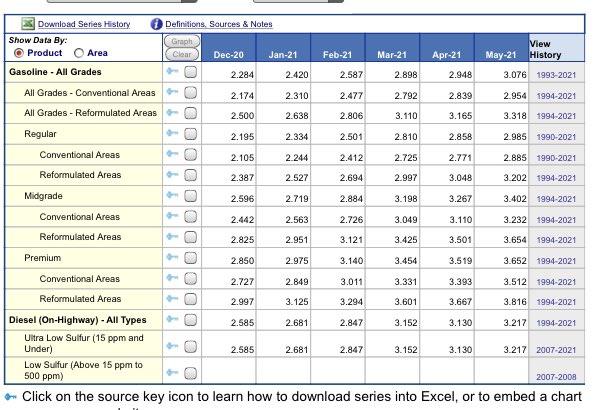Viewport: 609px width, 410px height.
Task: Click the value 3.454 in Premium row
Action: click(x=406, y=261)
